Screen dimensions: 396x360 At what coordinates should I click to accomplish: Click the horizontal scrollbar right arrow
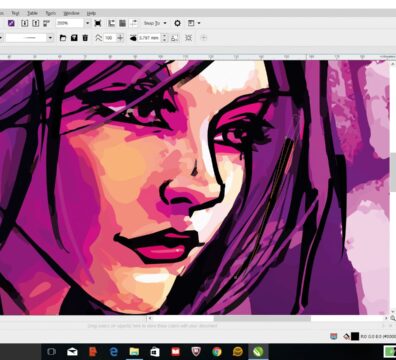(386, 319)
